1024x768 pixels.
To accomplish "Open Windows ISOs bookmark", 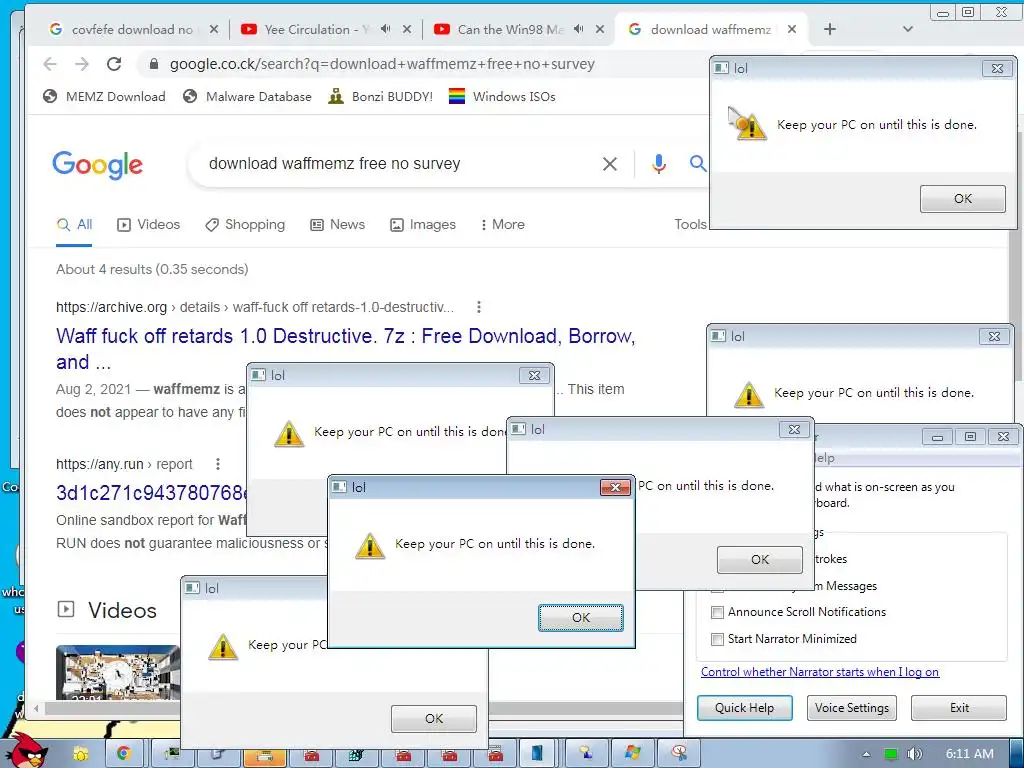I will point(502,97).
